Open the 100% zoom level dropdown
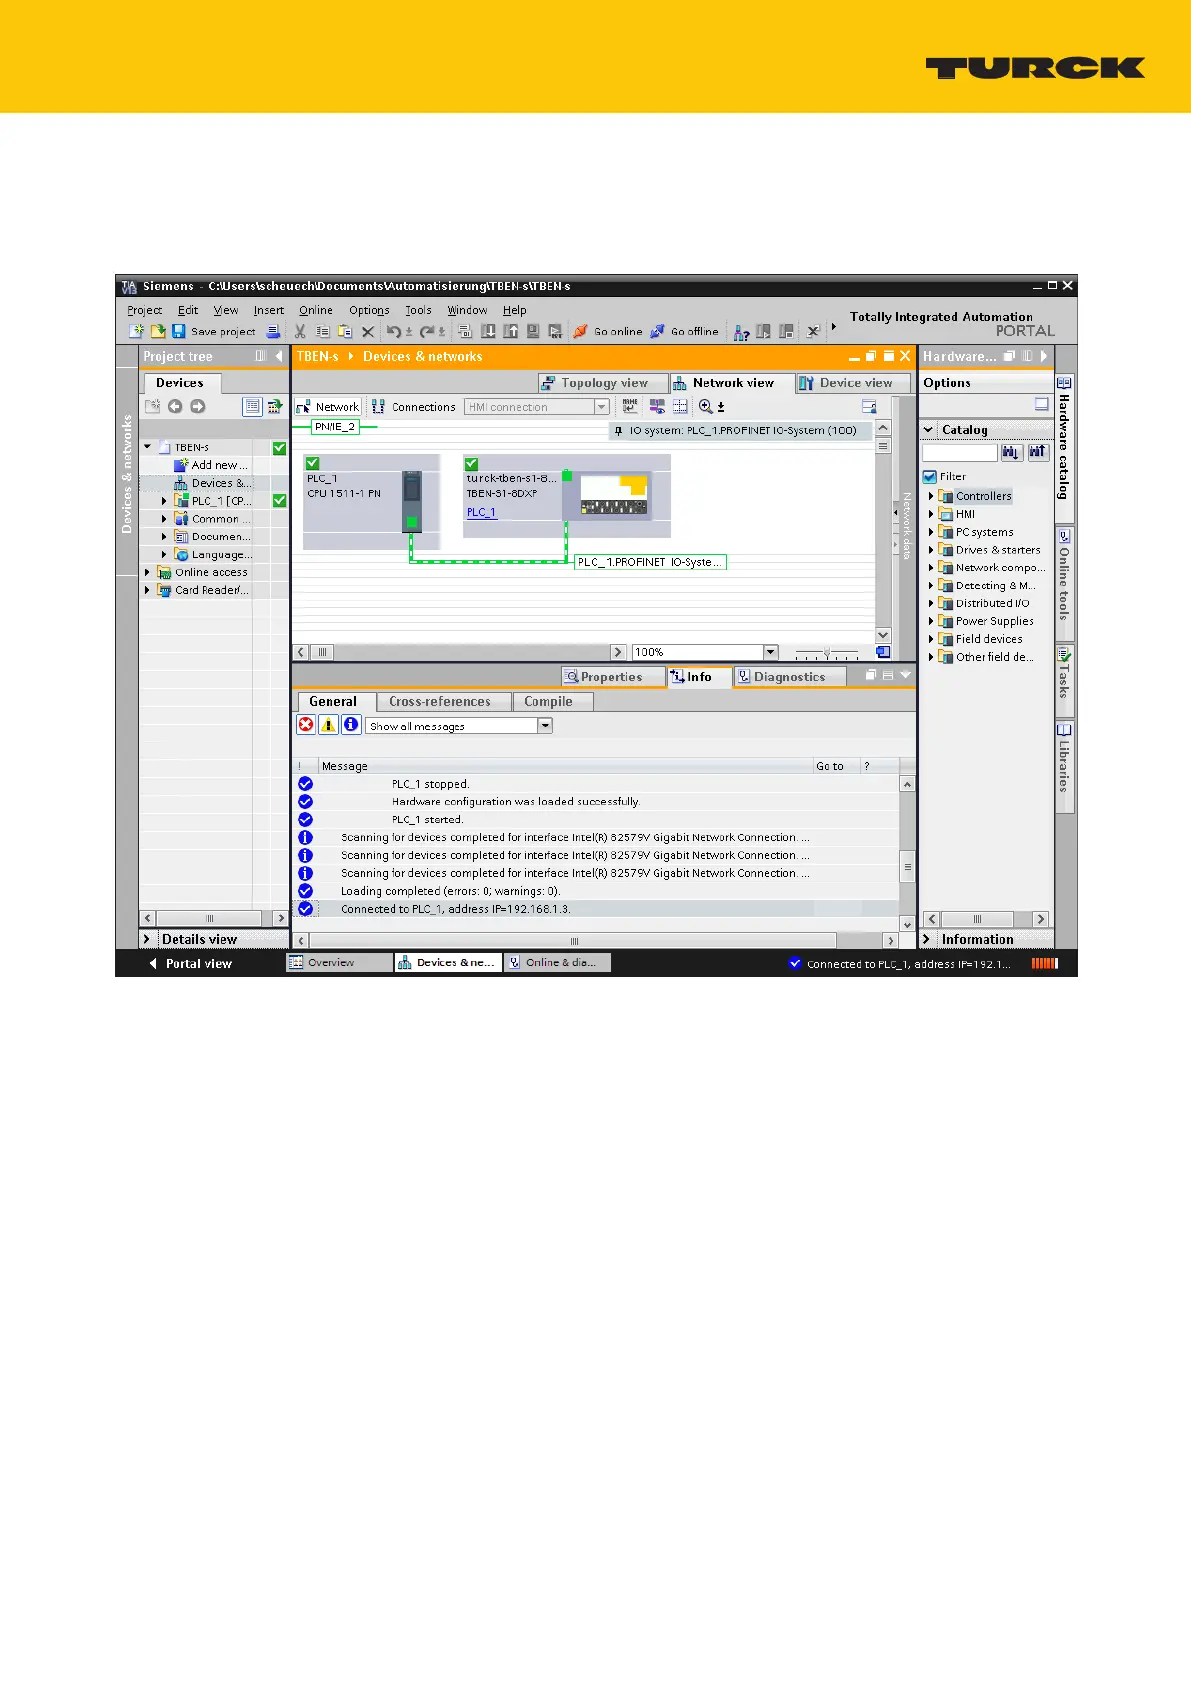This screenshot has width=1191, height=1684. (771, 652)
